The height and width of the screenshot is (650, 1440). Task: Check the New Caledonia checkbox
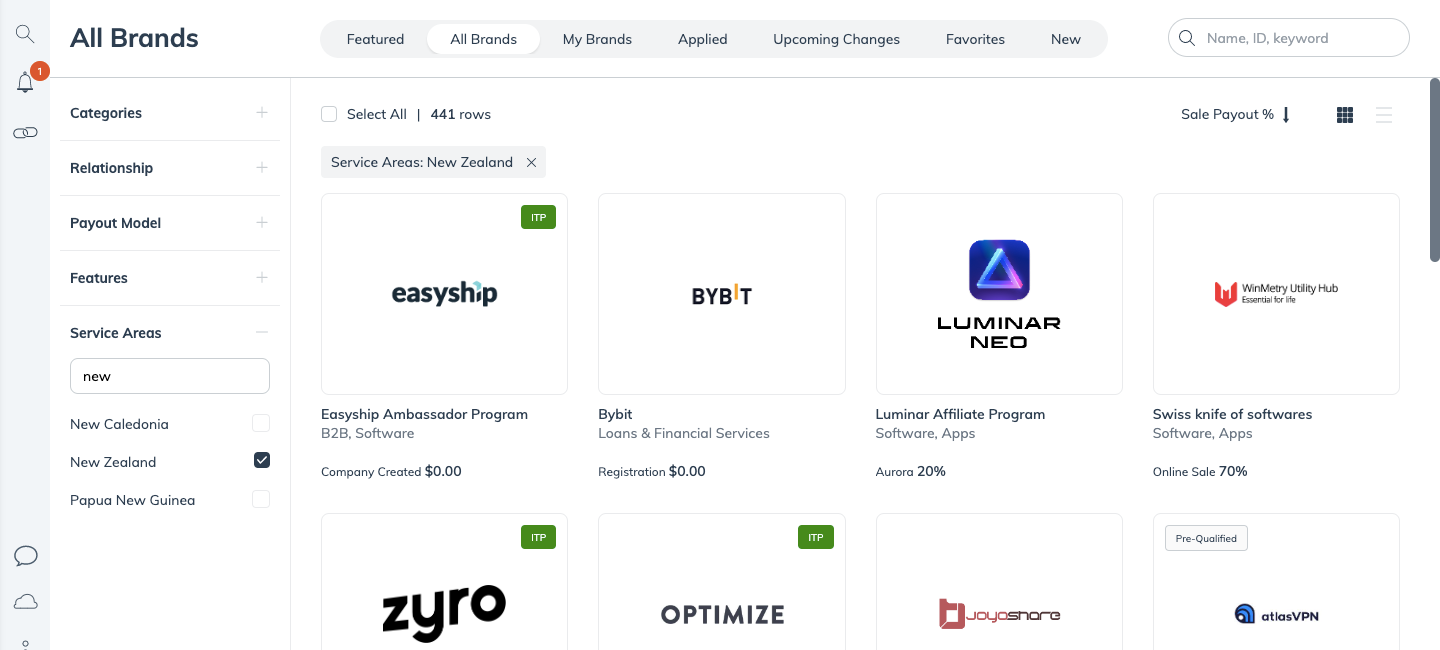pyautogui.click(x=261, y=423)
